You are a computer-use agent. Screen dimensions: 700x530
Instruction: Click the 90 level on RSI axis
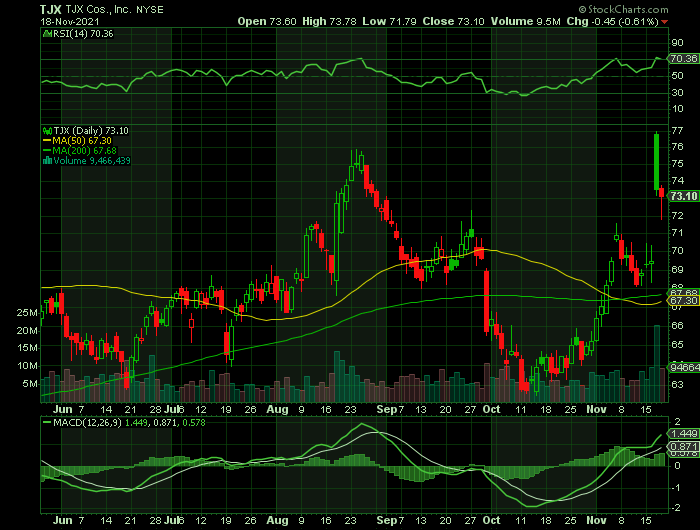pos(677,43)
